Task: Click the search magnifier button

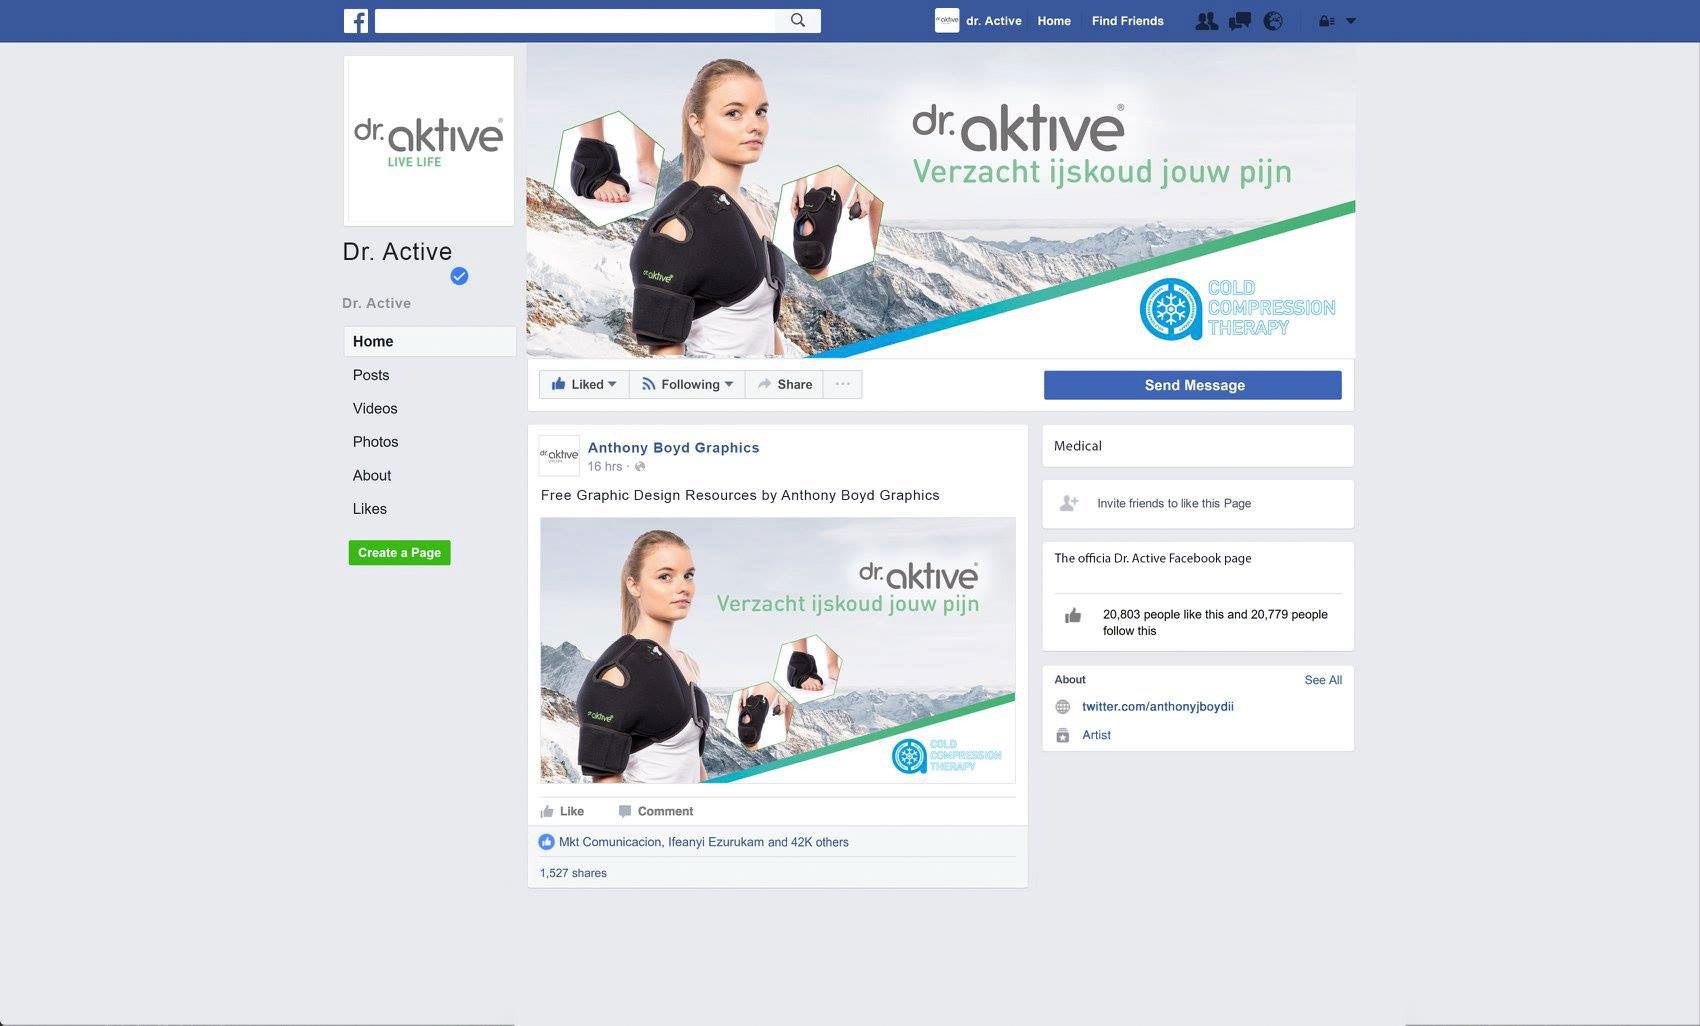Action: click(797, 21)
